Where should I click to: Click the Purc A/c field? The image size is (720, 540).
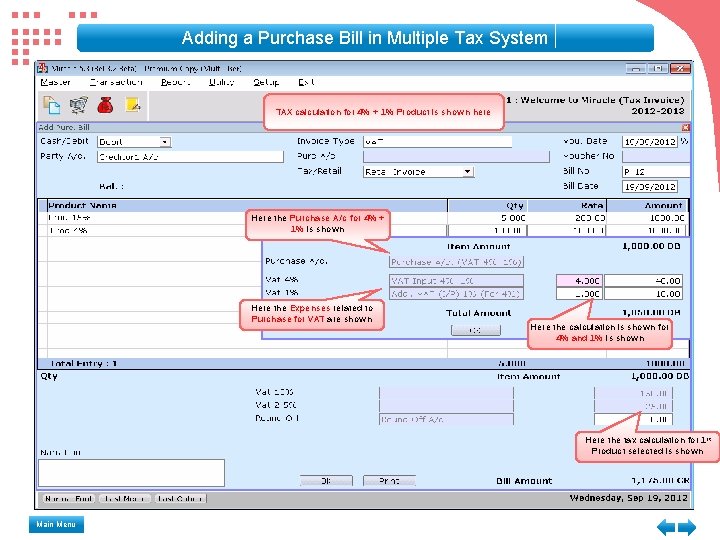coord(456,157)
